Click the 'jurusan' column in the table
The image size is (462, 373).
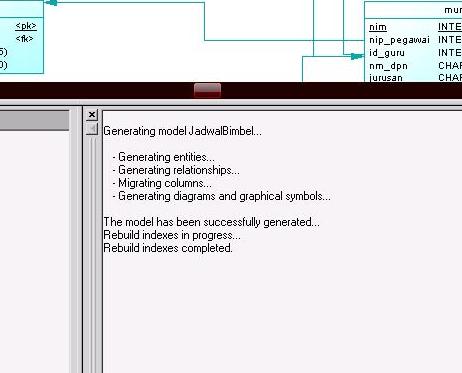click(x=386, y=78)
